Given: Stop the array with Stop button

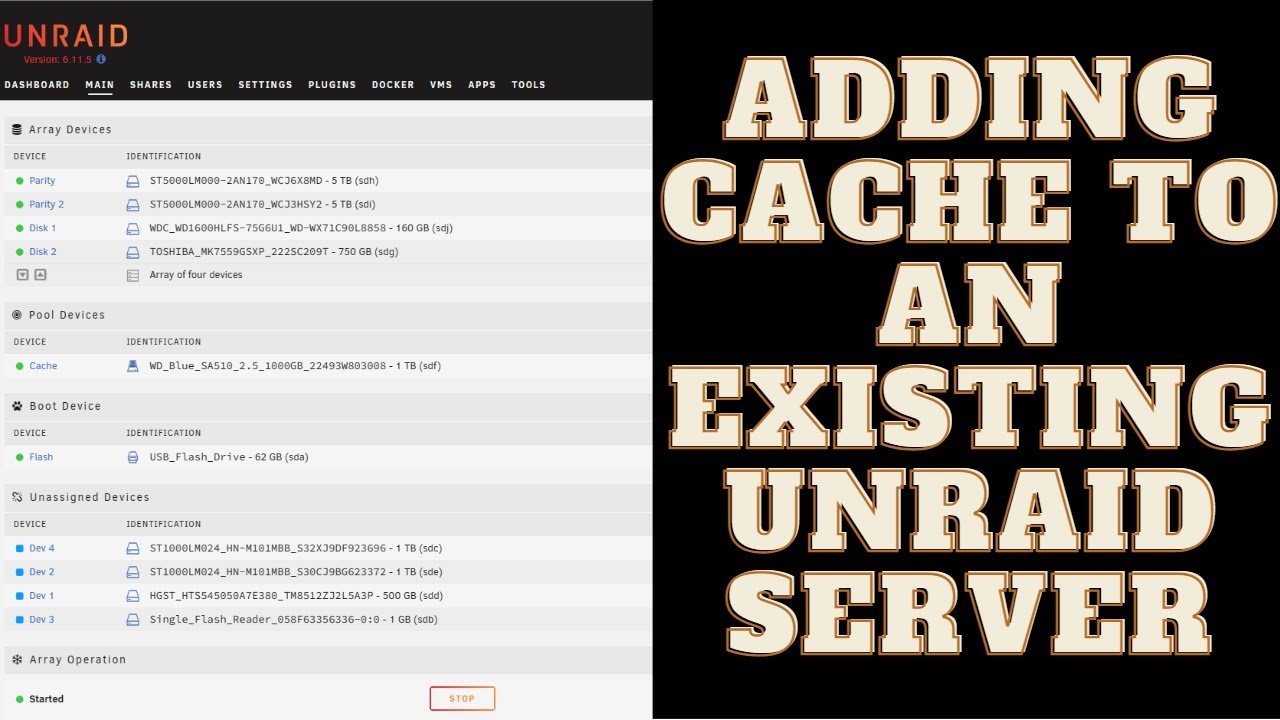Looking at the screenshot, I should coord(462,698).
